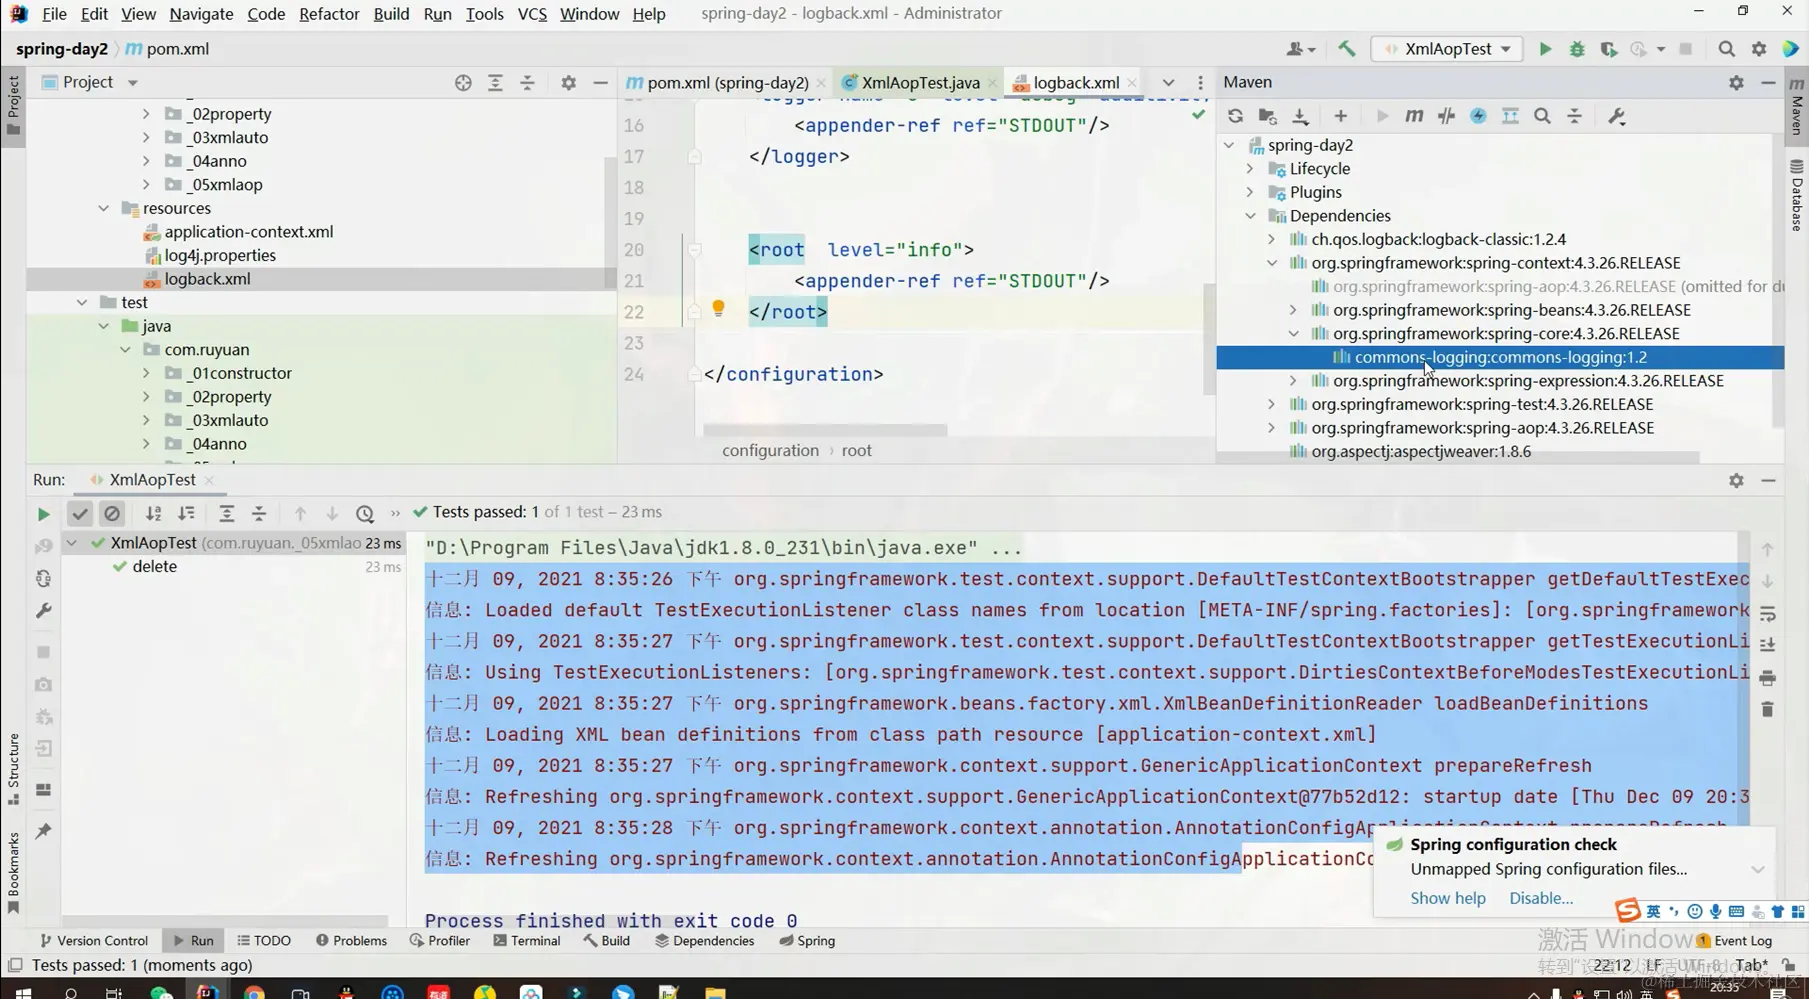Viewport: 1809px width, 999px height.
Task: Open the Terminal tool window tab
Action: 527,940
